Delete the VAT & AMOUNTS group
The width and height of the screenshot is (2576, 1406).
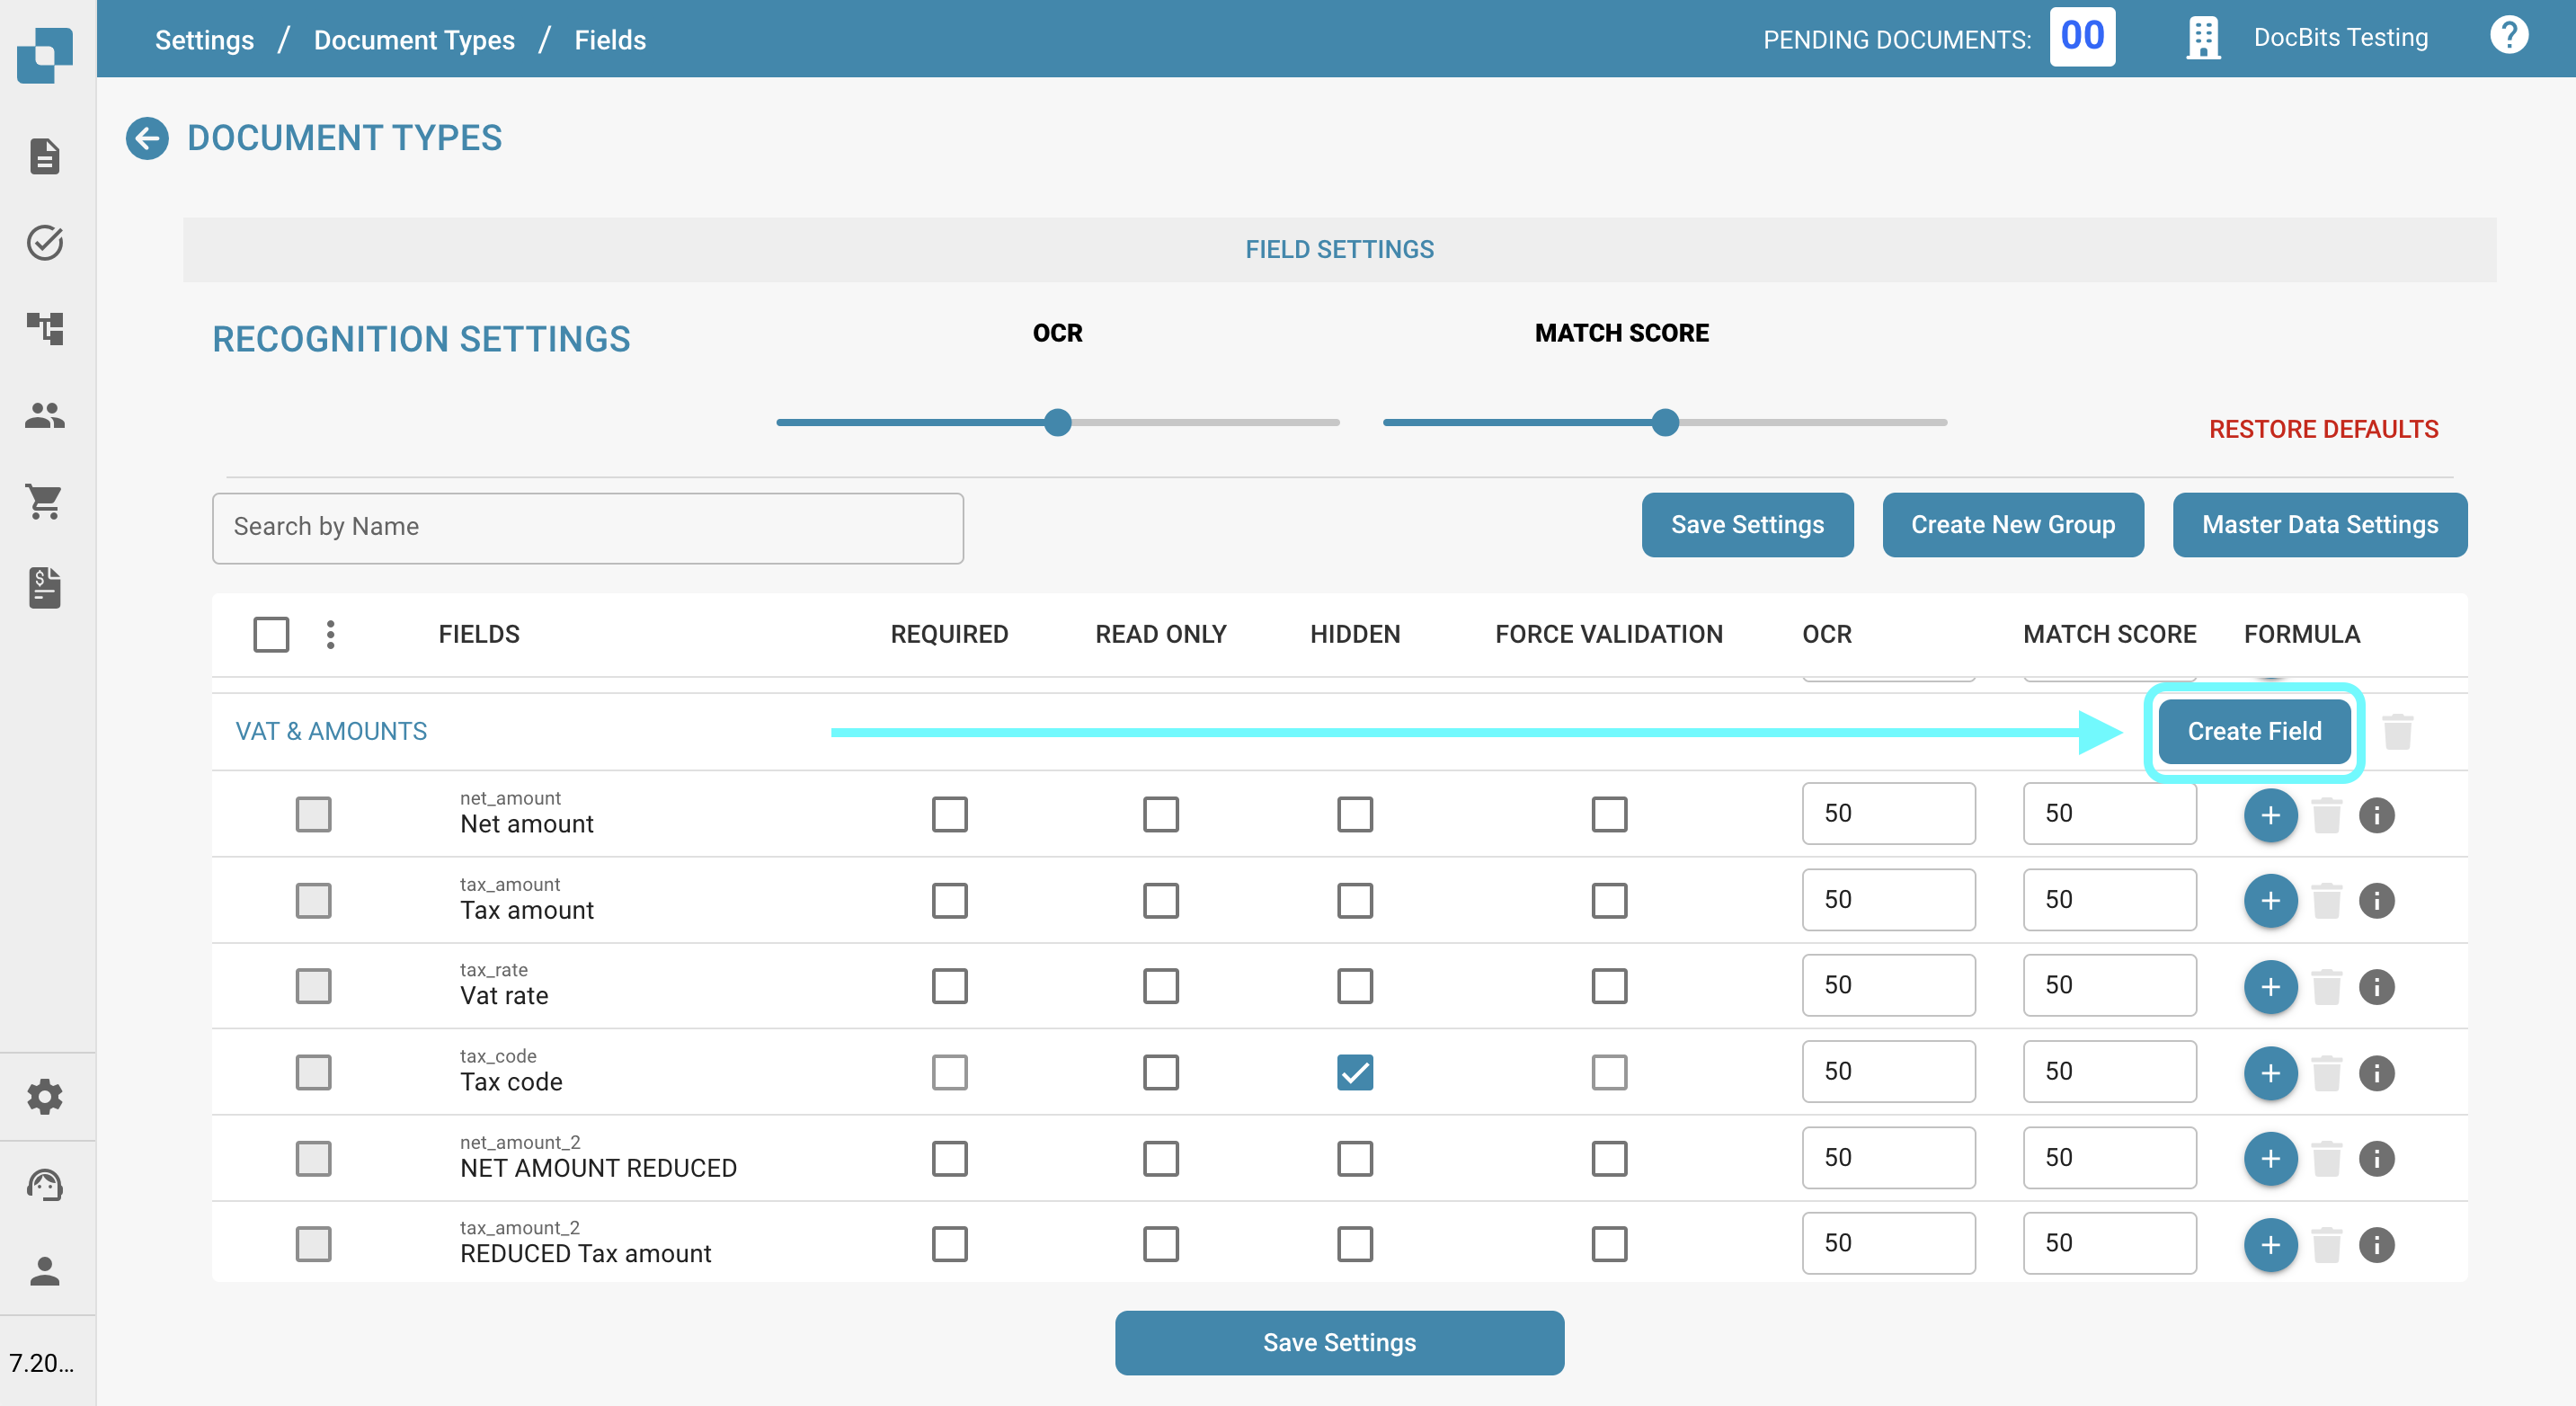(x=2397, y=732)
